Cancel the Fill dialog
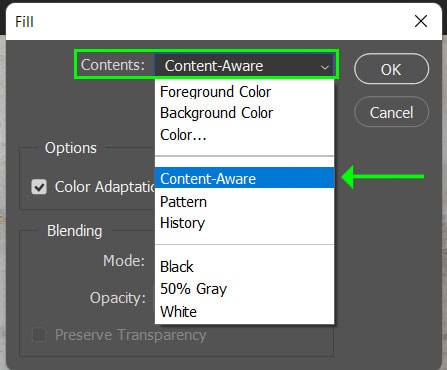The height and width of the screenshot is (370, 447). tap(391, 112)
